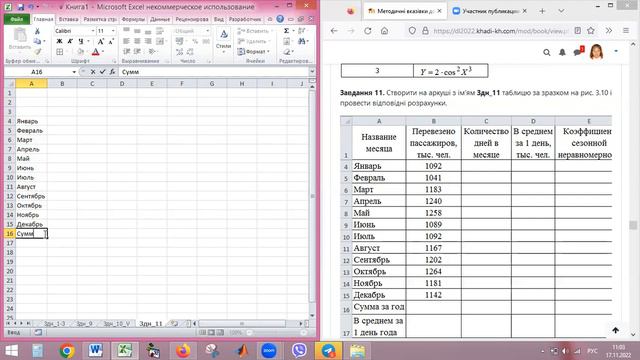Open the Стили styles gallery
This screenshot has height=360, width=640.
tap(223, 41)
